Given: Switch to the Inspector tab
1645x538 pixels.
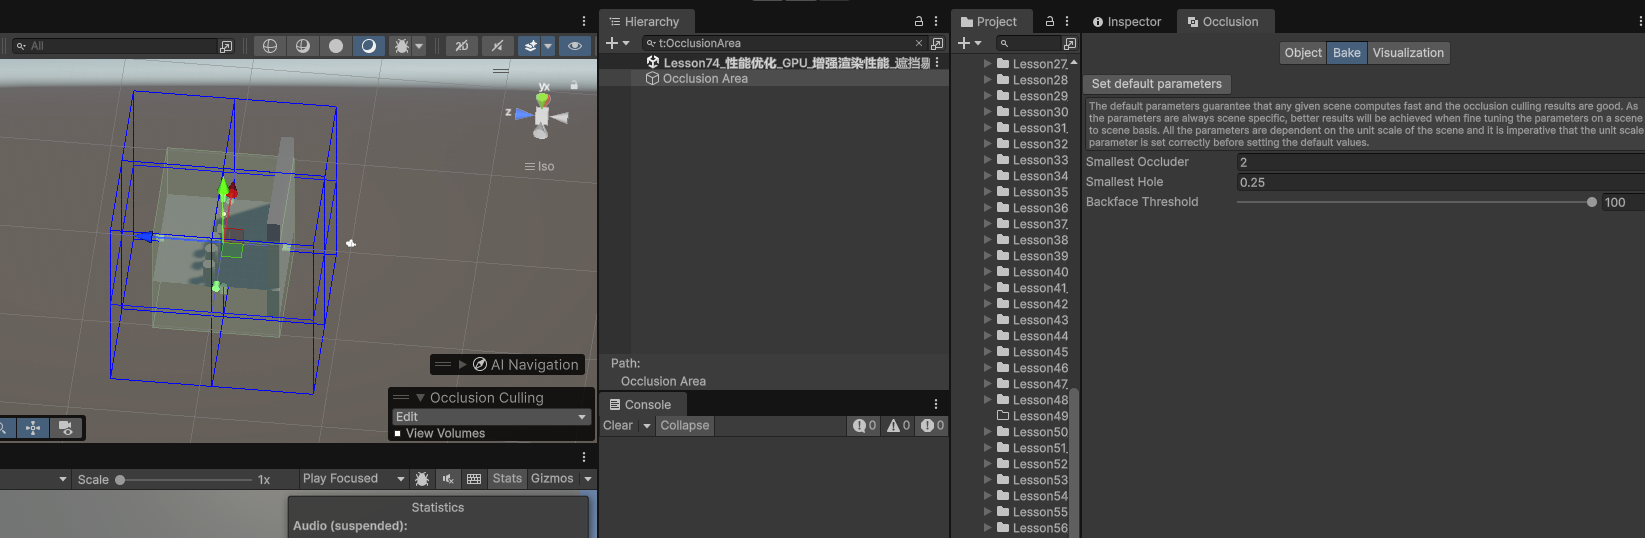Looking at the screenshot, I should click(1127, 22).
